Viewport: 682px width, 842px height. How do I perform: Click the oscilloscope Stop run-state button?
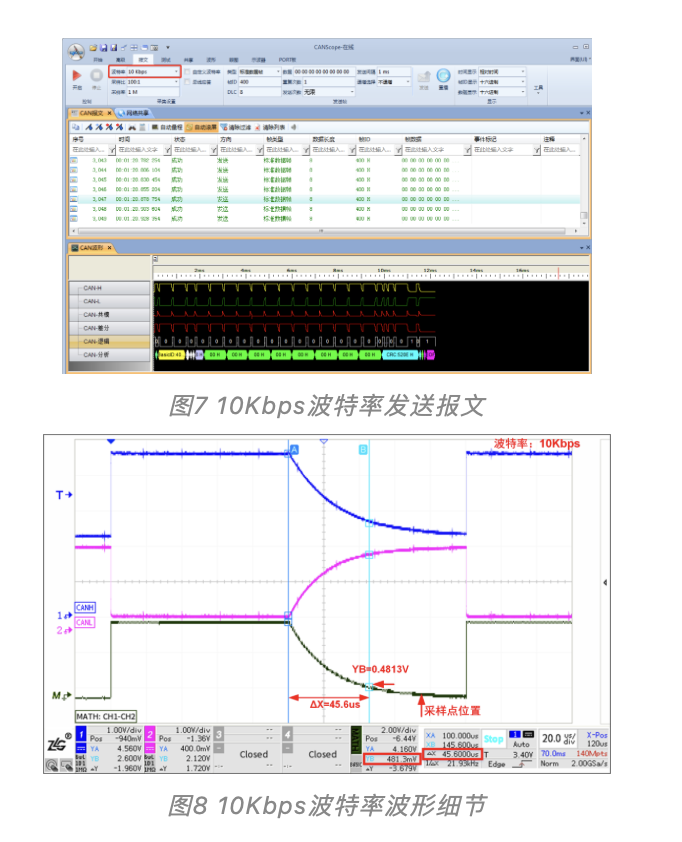click(494, 739)
